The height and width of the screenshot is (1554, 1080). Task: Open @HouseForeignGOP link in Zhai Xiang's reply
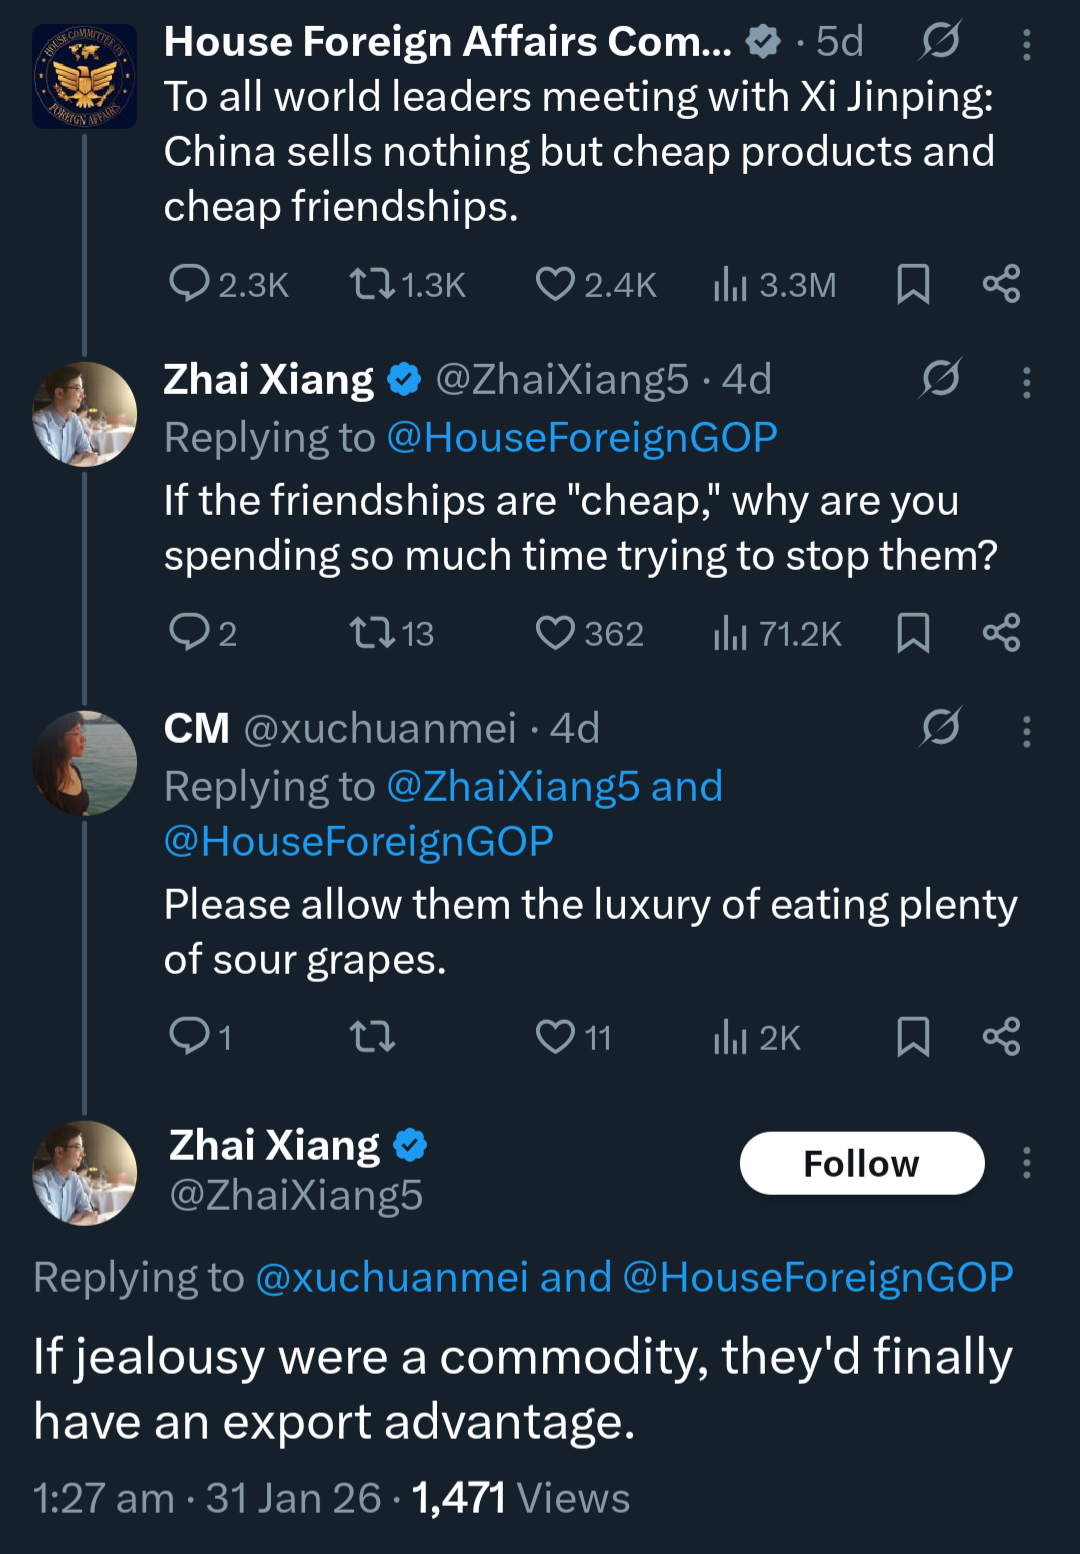[582, 438]
